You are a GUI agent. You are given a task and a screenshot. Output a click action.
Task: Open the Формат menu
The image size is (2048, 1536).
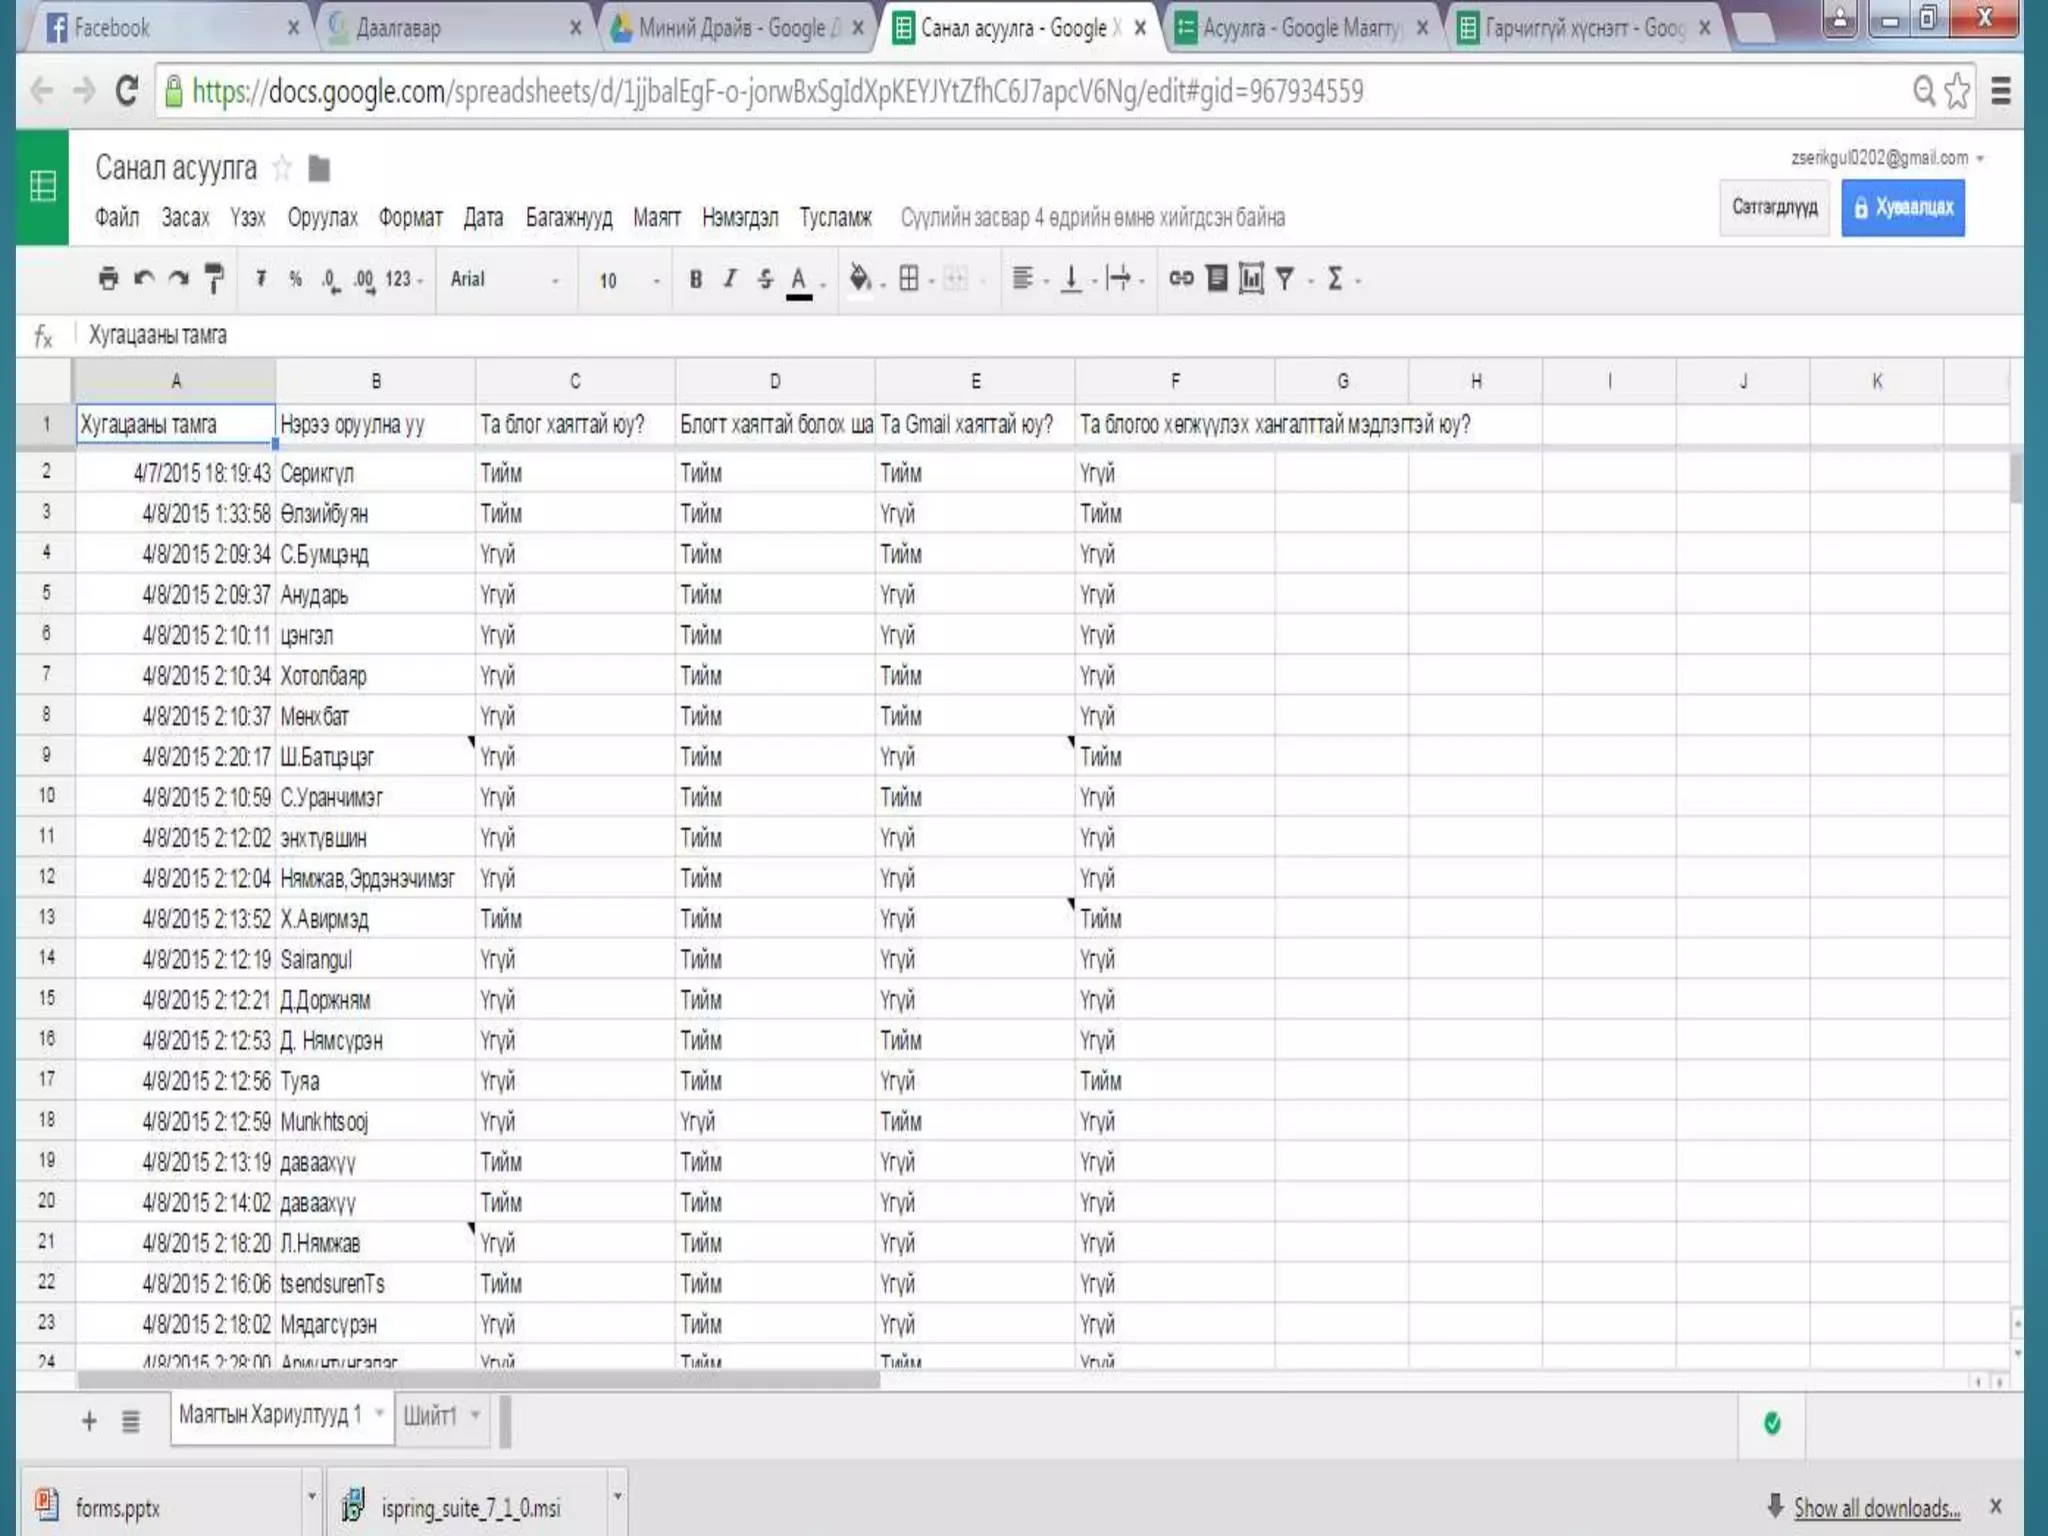[410, 218]
